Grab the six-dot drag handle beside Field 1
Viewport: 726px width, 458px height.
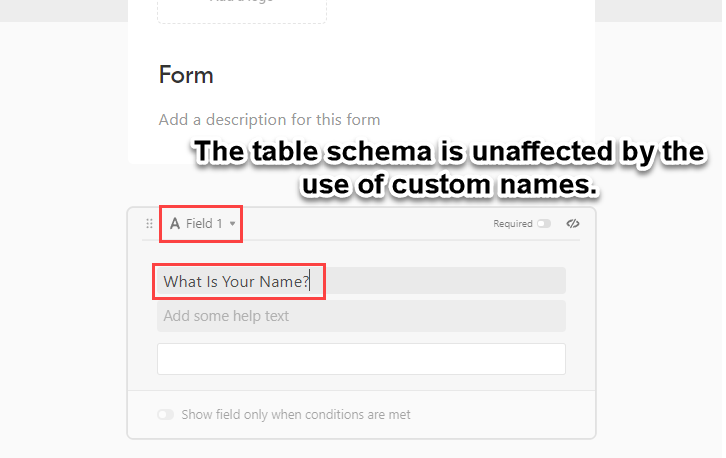coord(149,224)
